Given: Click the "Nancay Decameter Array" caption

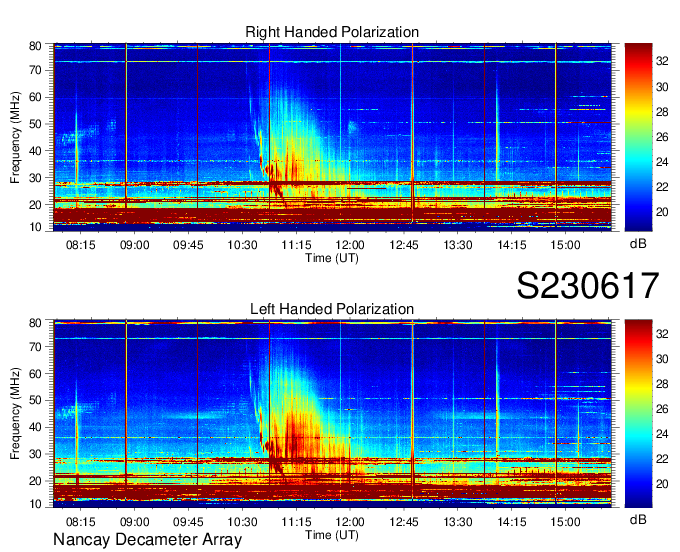Looking at the screenshot, I should [x=147, y=540].
